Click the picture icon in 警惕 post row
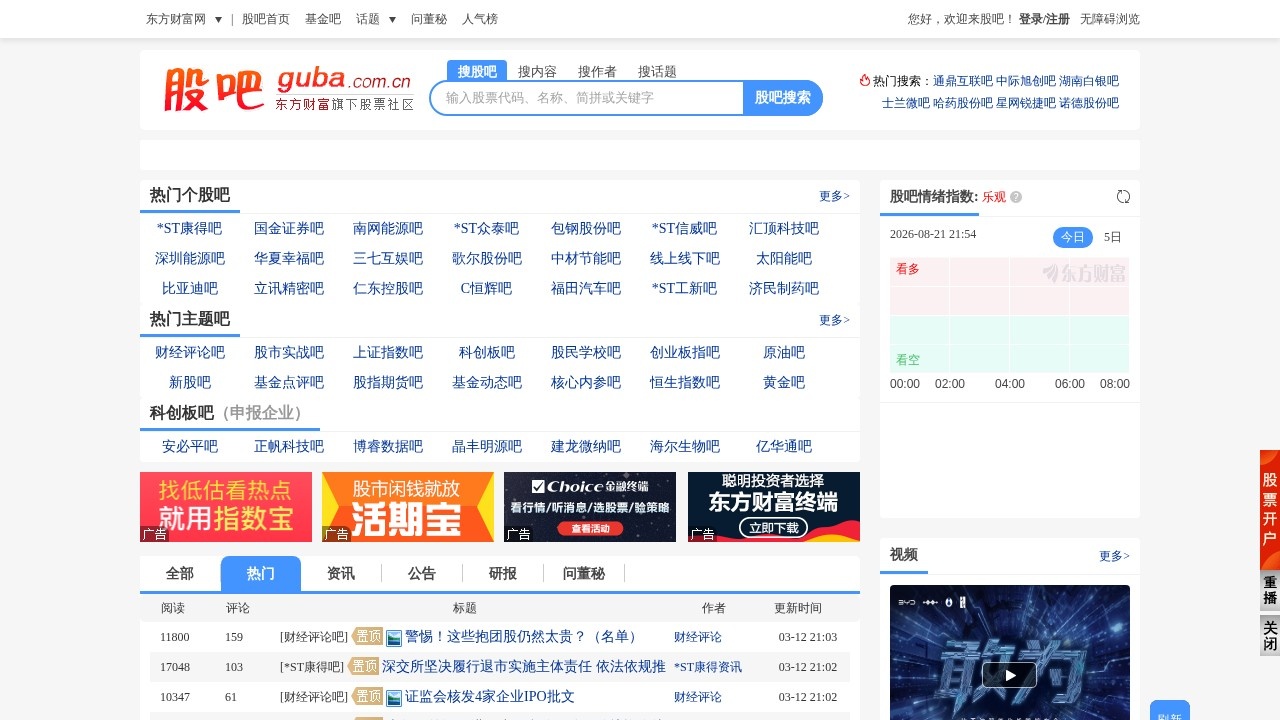The image size is (1280, 720). pyautogui.click(x=394, y=638)
